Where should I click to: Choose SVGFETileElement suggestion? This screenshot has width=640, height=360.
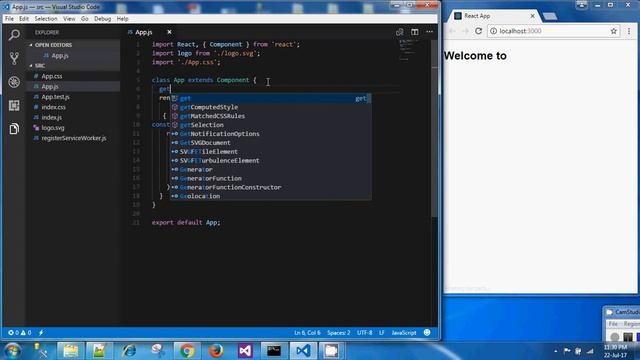click(271, 152)
